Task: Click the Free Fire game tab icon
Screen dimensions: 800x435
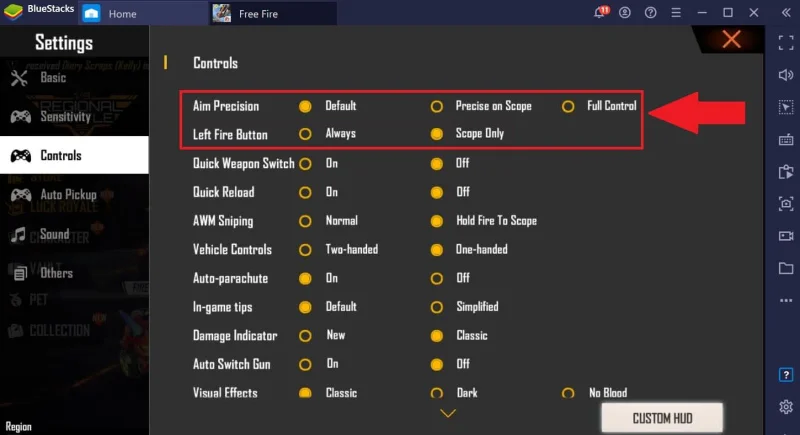Action: [222, 13]
